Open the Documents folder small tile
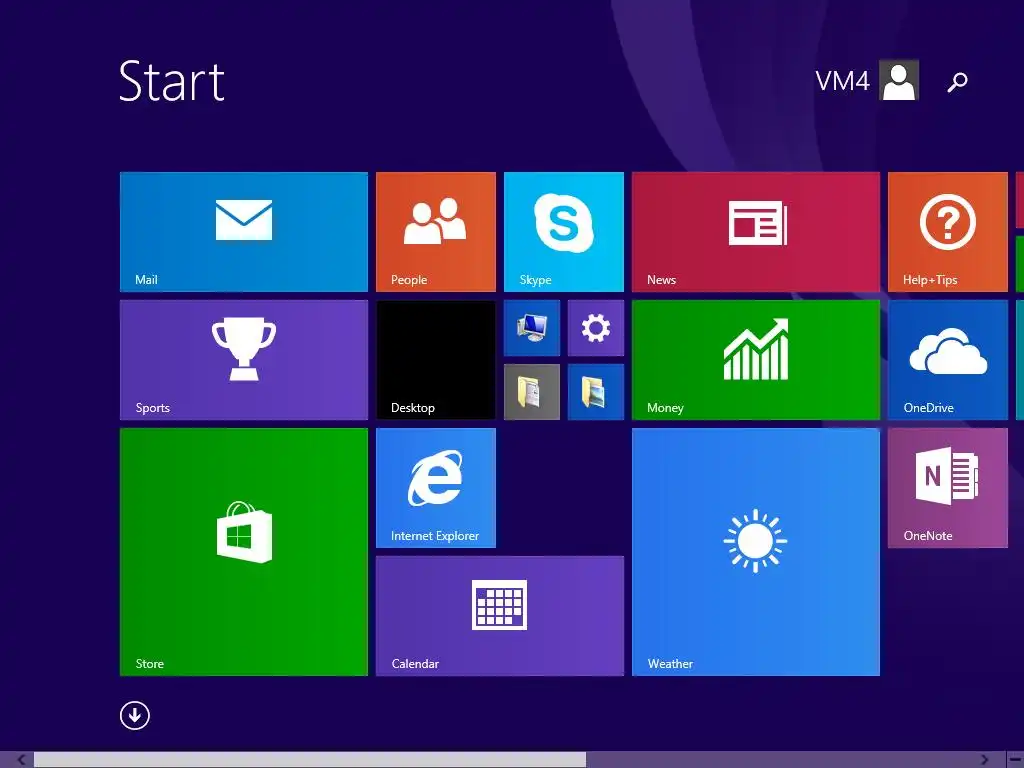Viewport: 1024px width, 768px height. pos(532,392)
